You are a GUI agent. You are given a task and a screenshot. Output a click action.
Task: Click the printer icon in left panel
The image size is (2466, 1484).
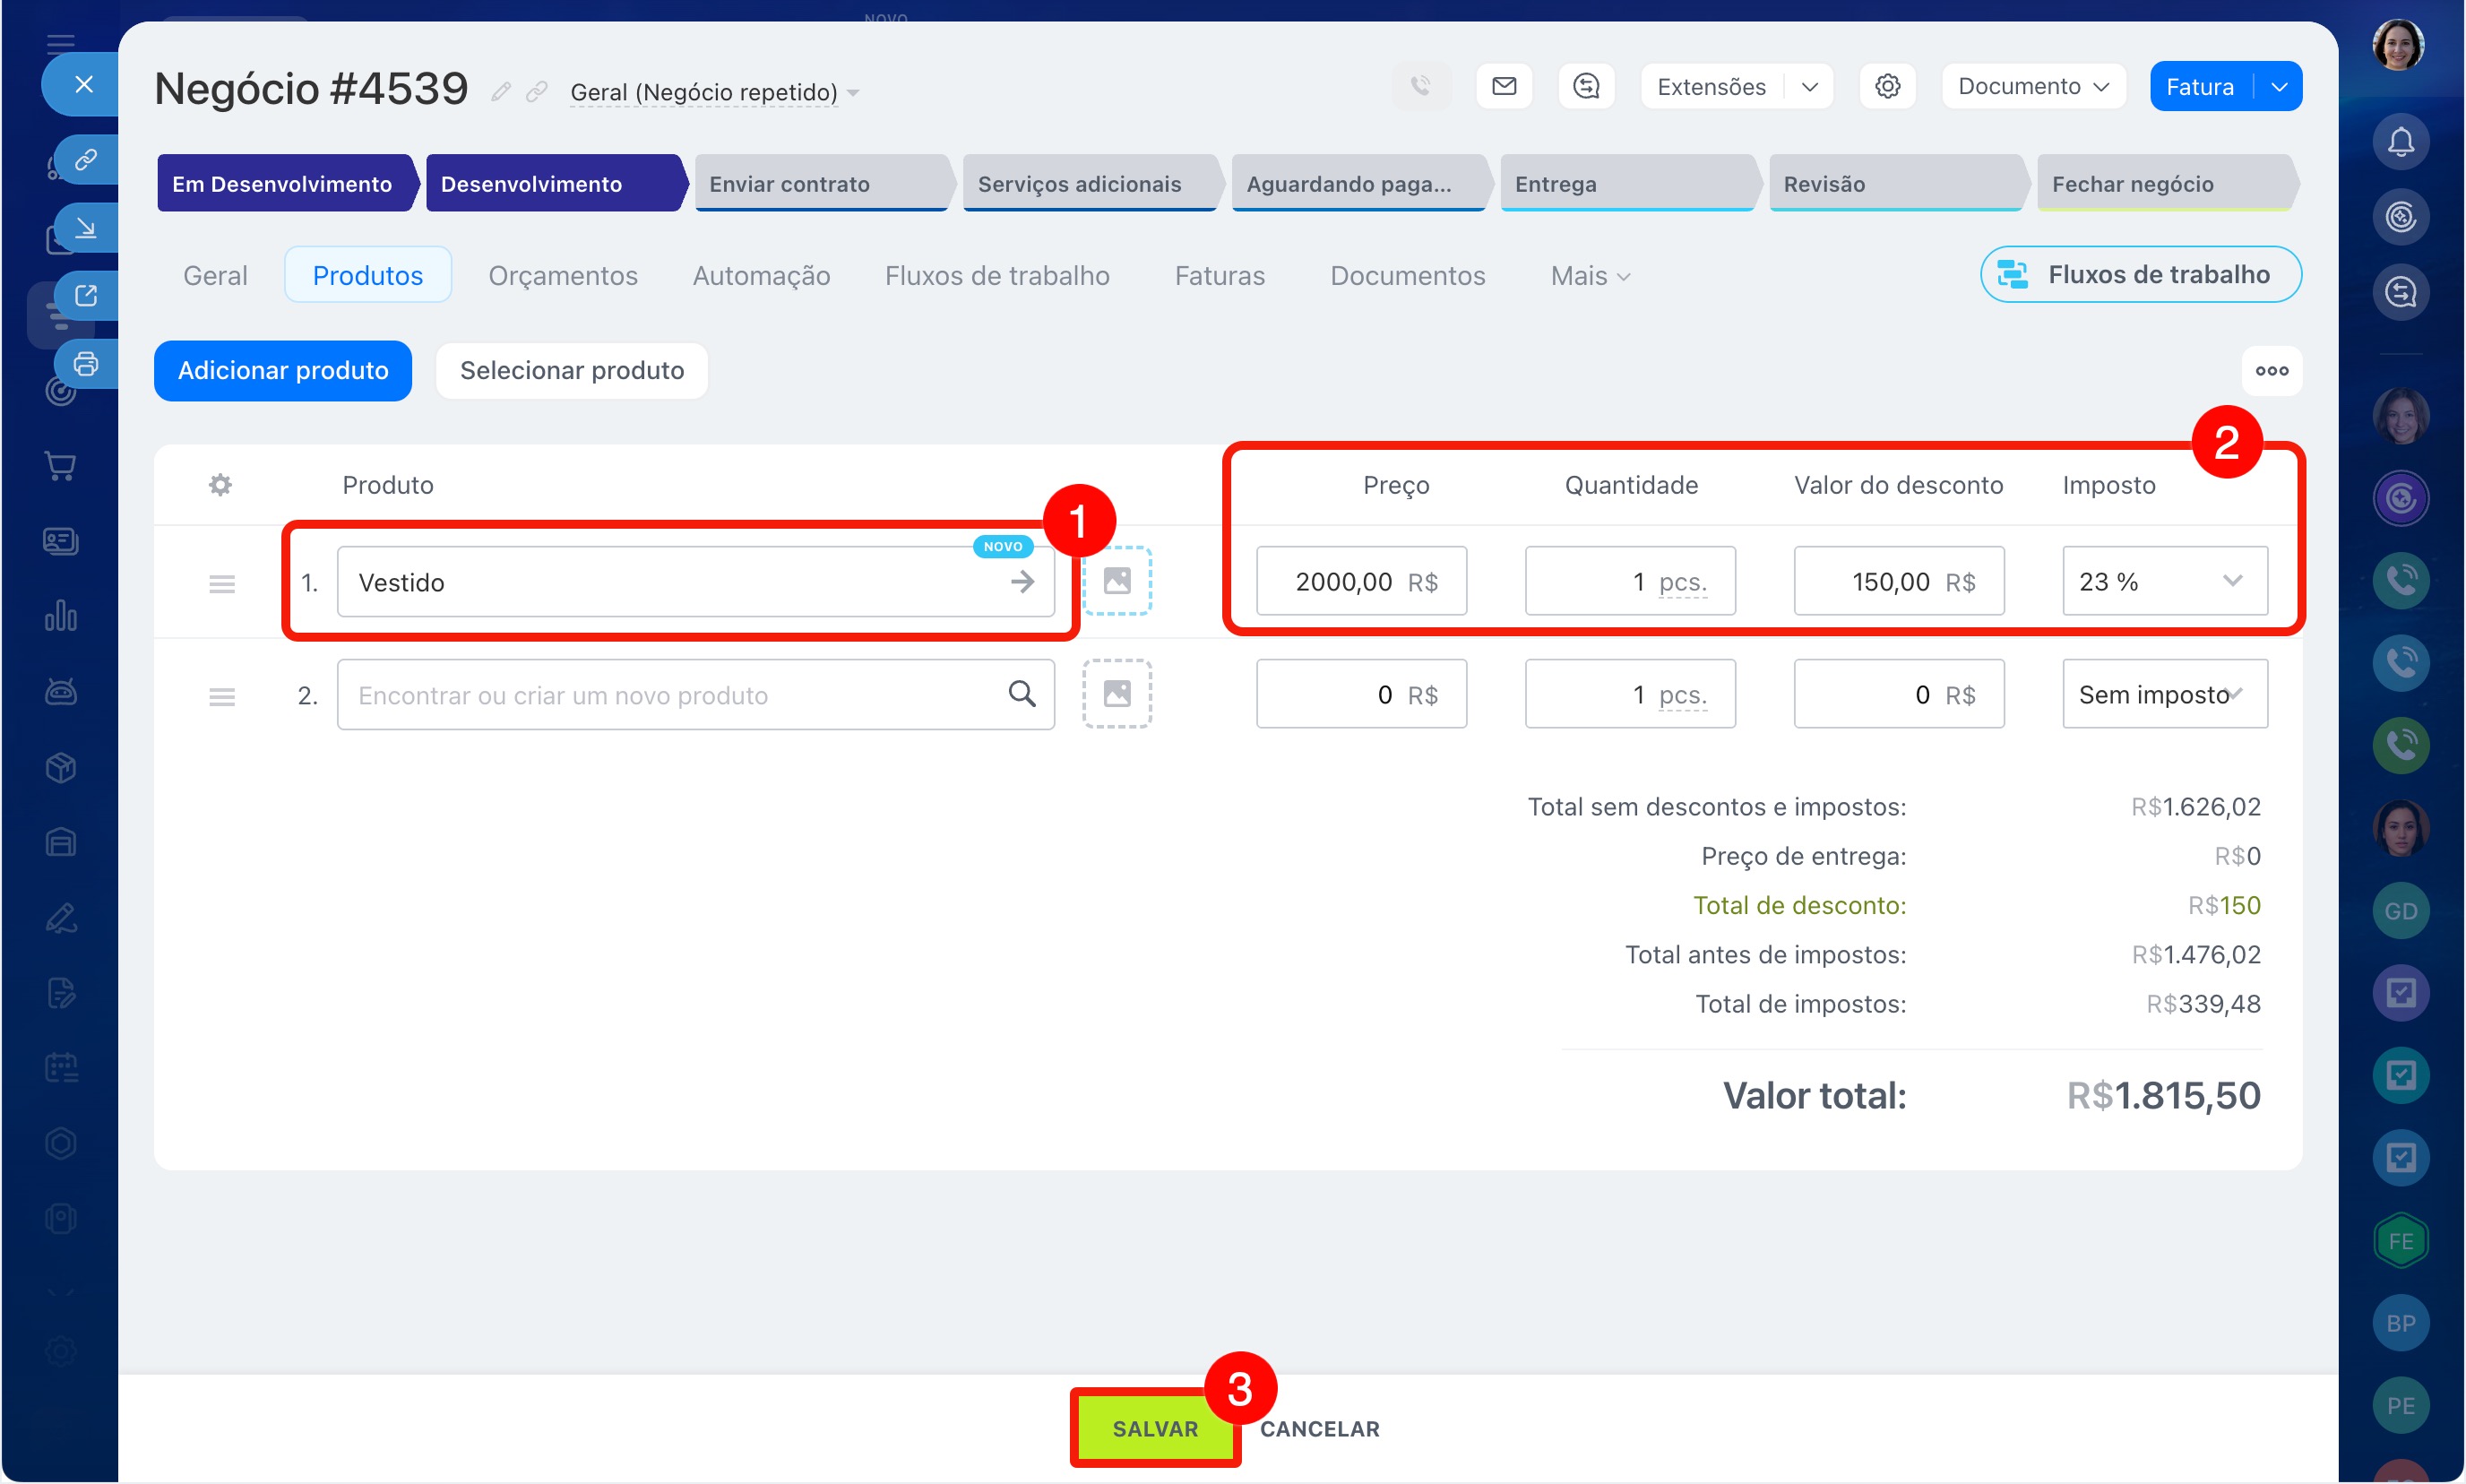pyautogui.click(x=86, y=364)
